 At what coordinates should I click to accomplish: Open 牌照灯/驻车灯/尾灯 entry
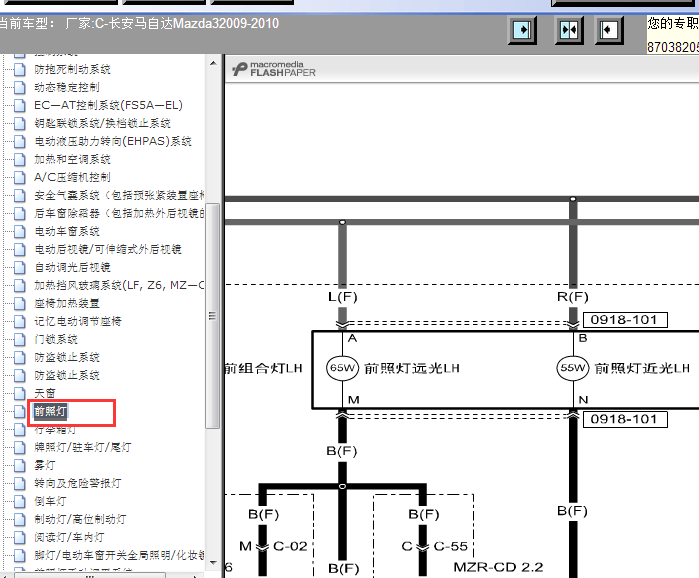(83, 447)
